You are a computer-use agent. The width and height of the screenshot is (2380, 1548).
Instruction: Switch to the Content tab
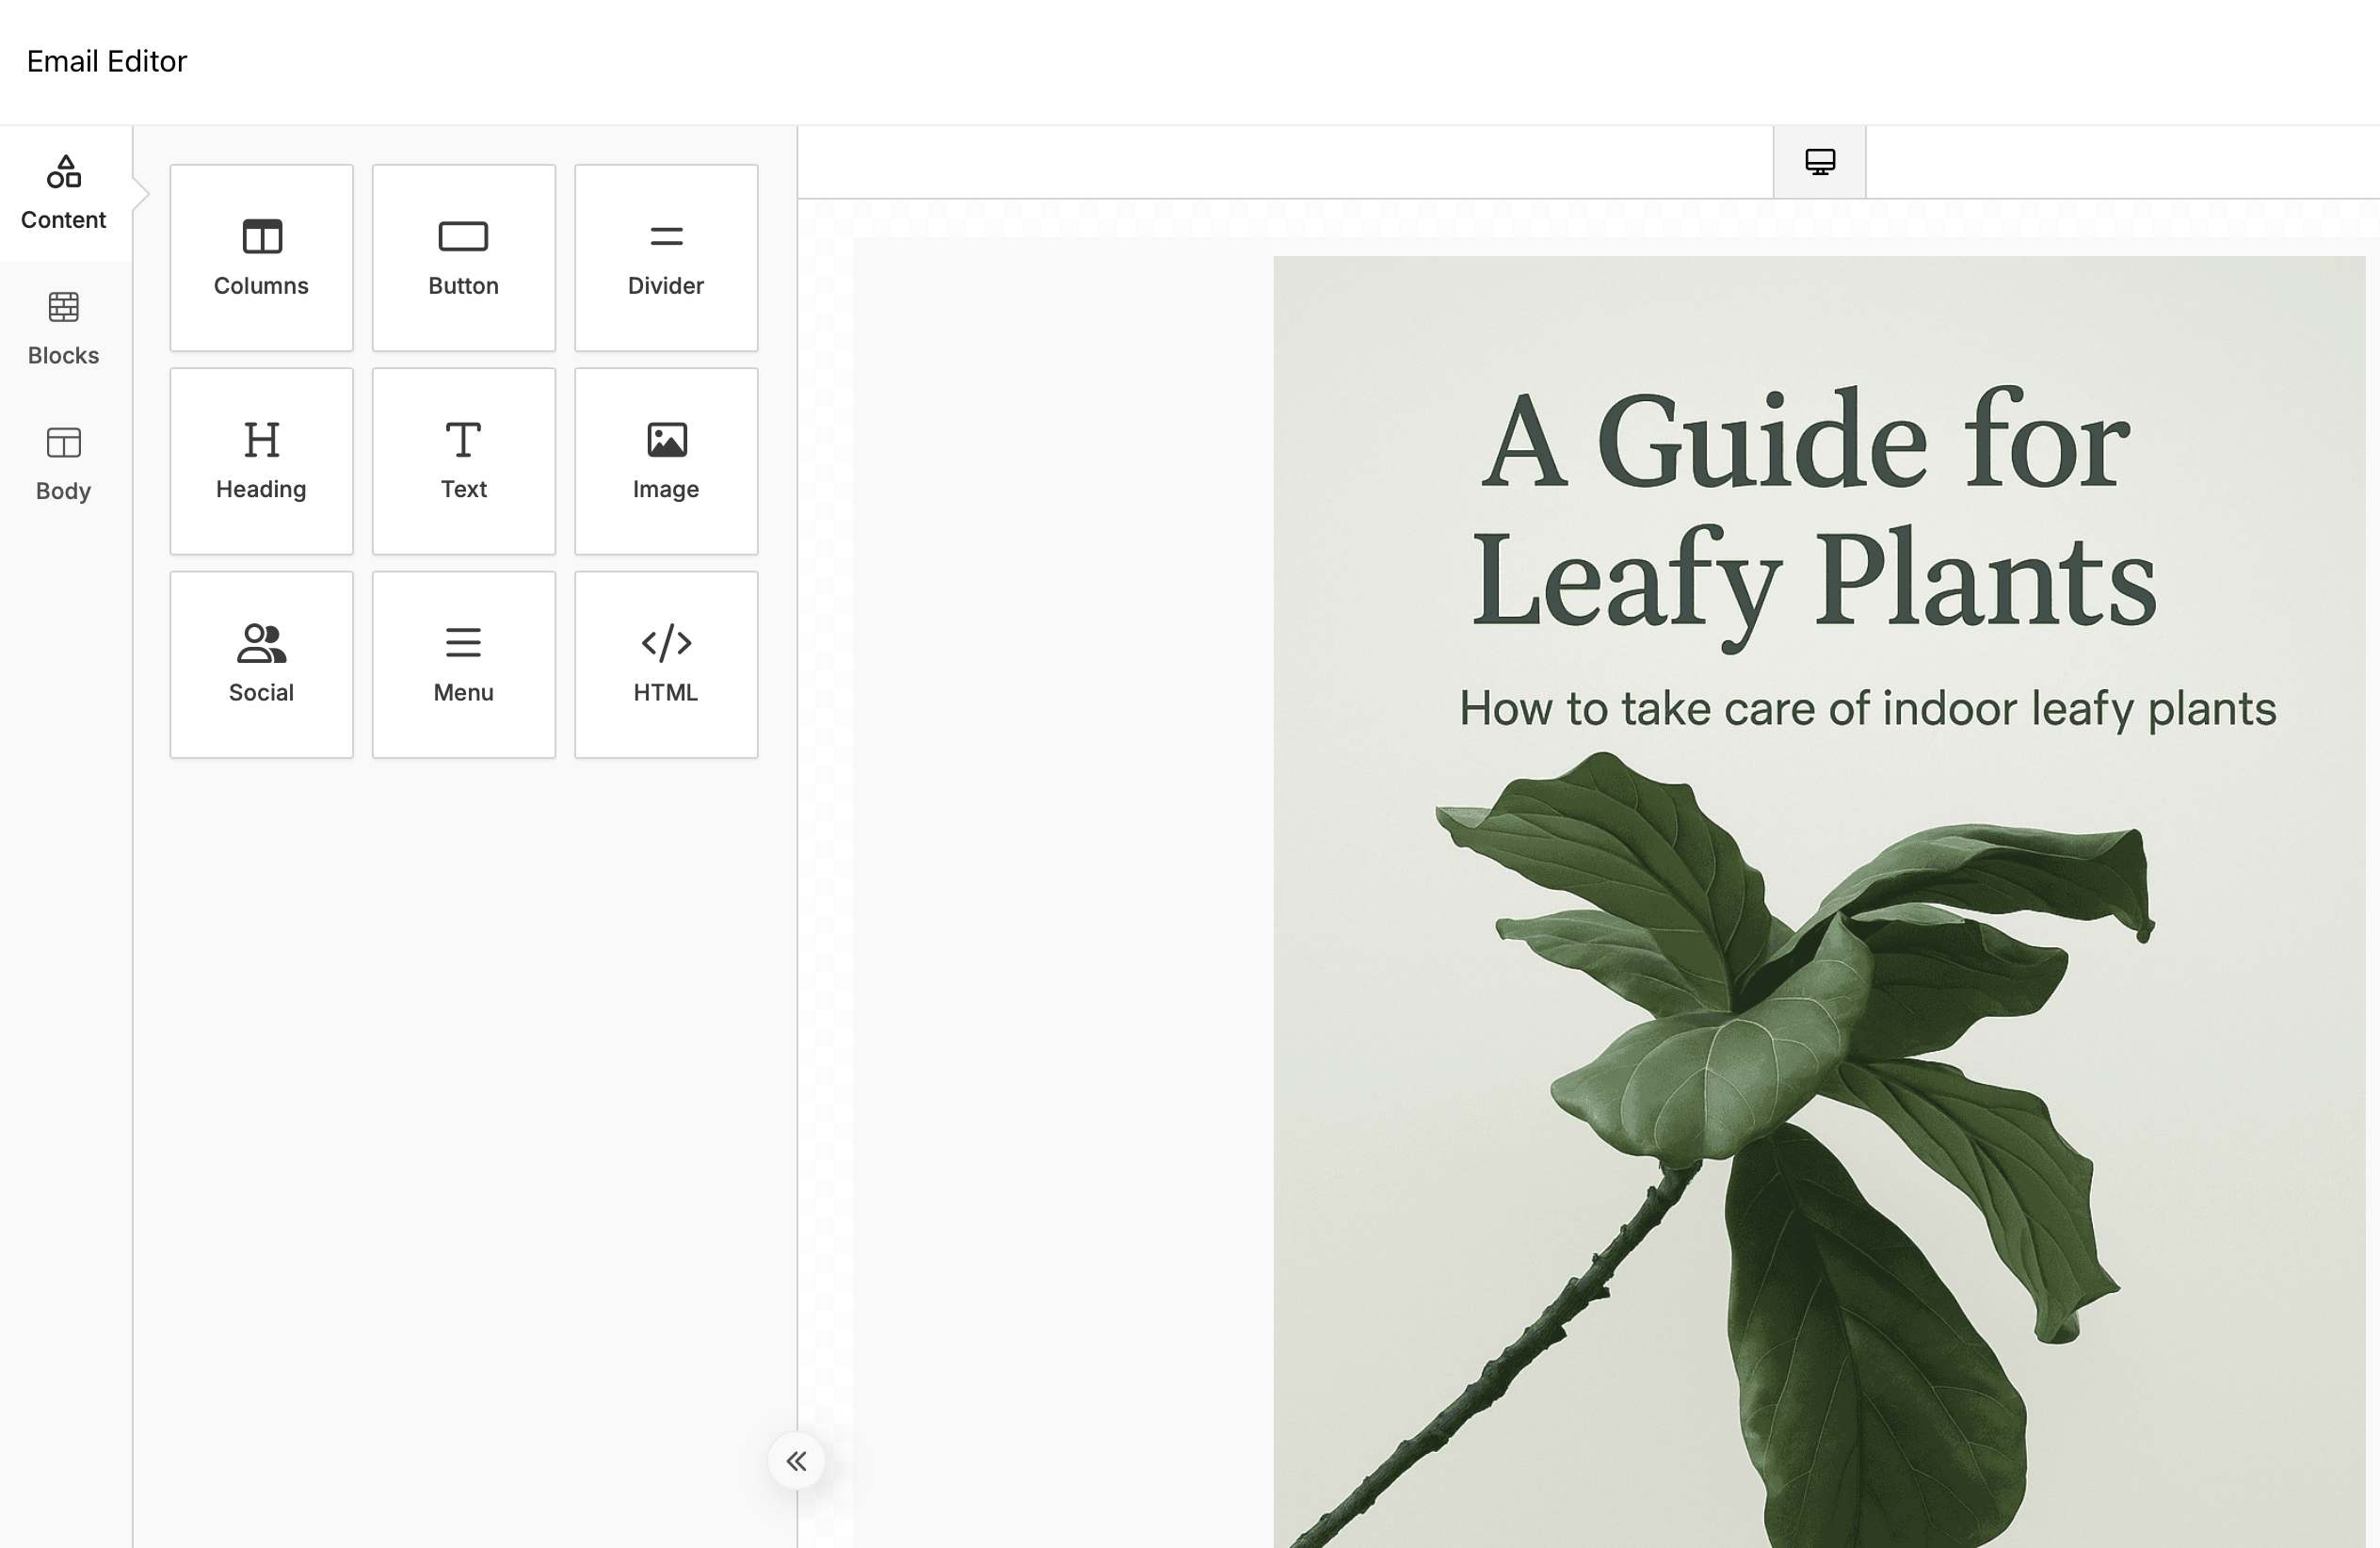click(63, 192)
